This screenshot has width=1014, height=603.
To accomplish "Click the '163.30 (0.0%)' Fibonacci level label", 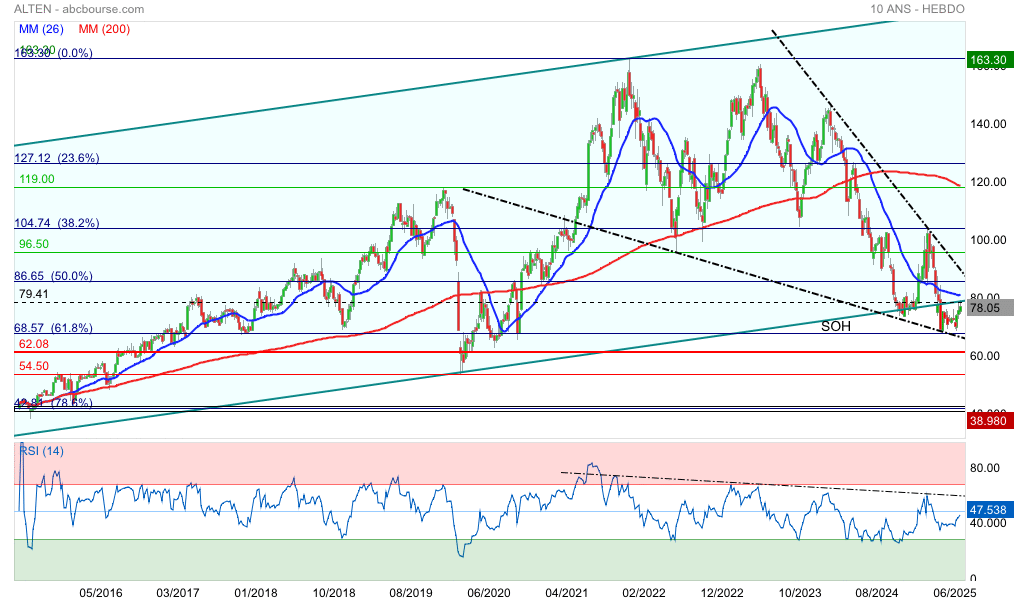I will (x=54, y=53).
